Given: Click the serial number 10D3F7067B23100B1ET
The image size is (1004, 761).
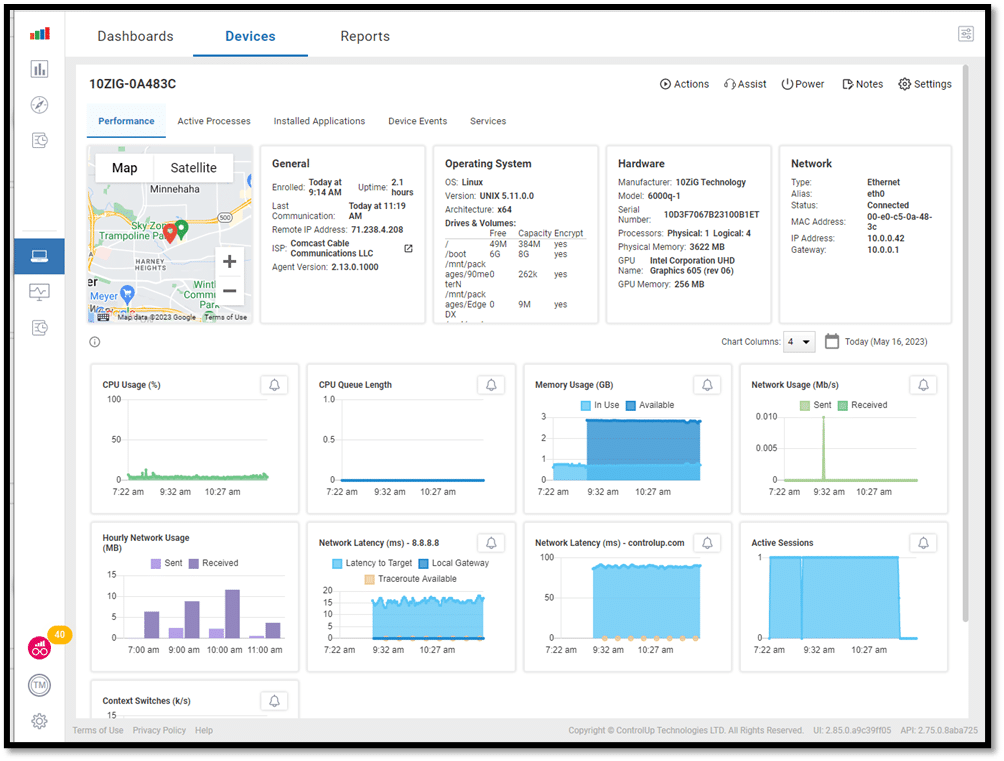Looking at the screenshot, I should [x=711, y=215].
